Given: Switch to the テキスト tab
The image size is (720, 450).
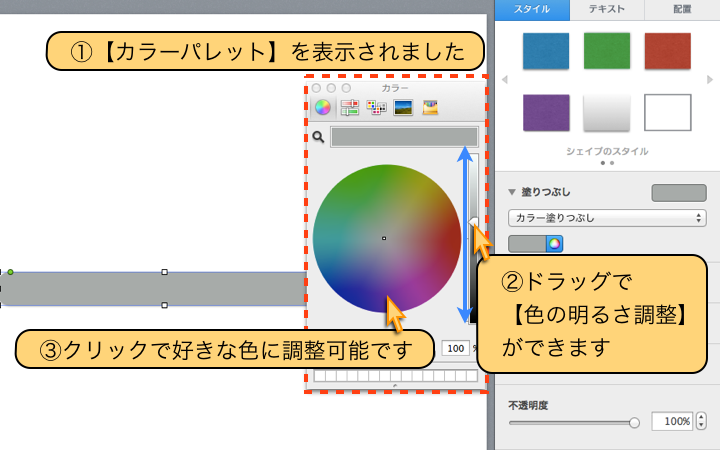Looking at the screenshot, I should click(607, 9).
